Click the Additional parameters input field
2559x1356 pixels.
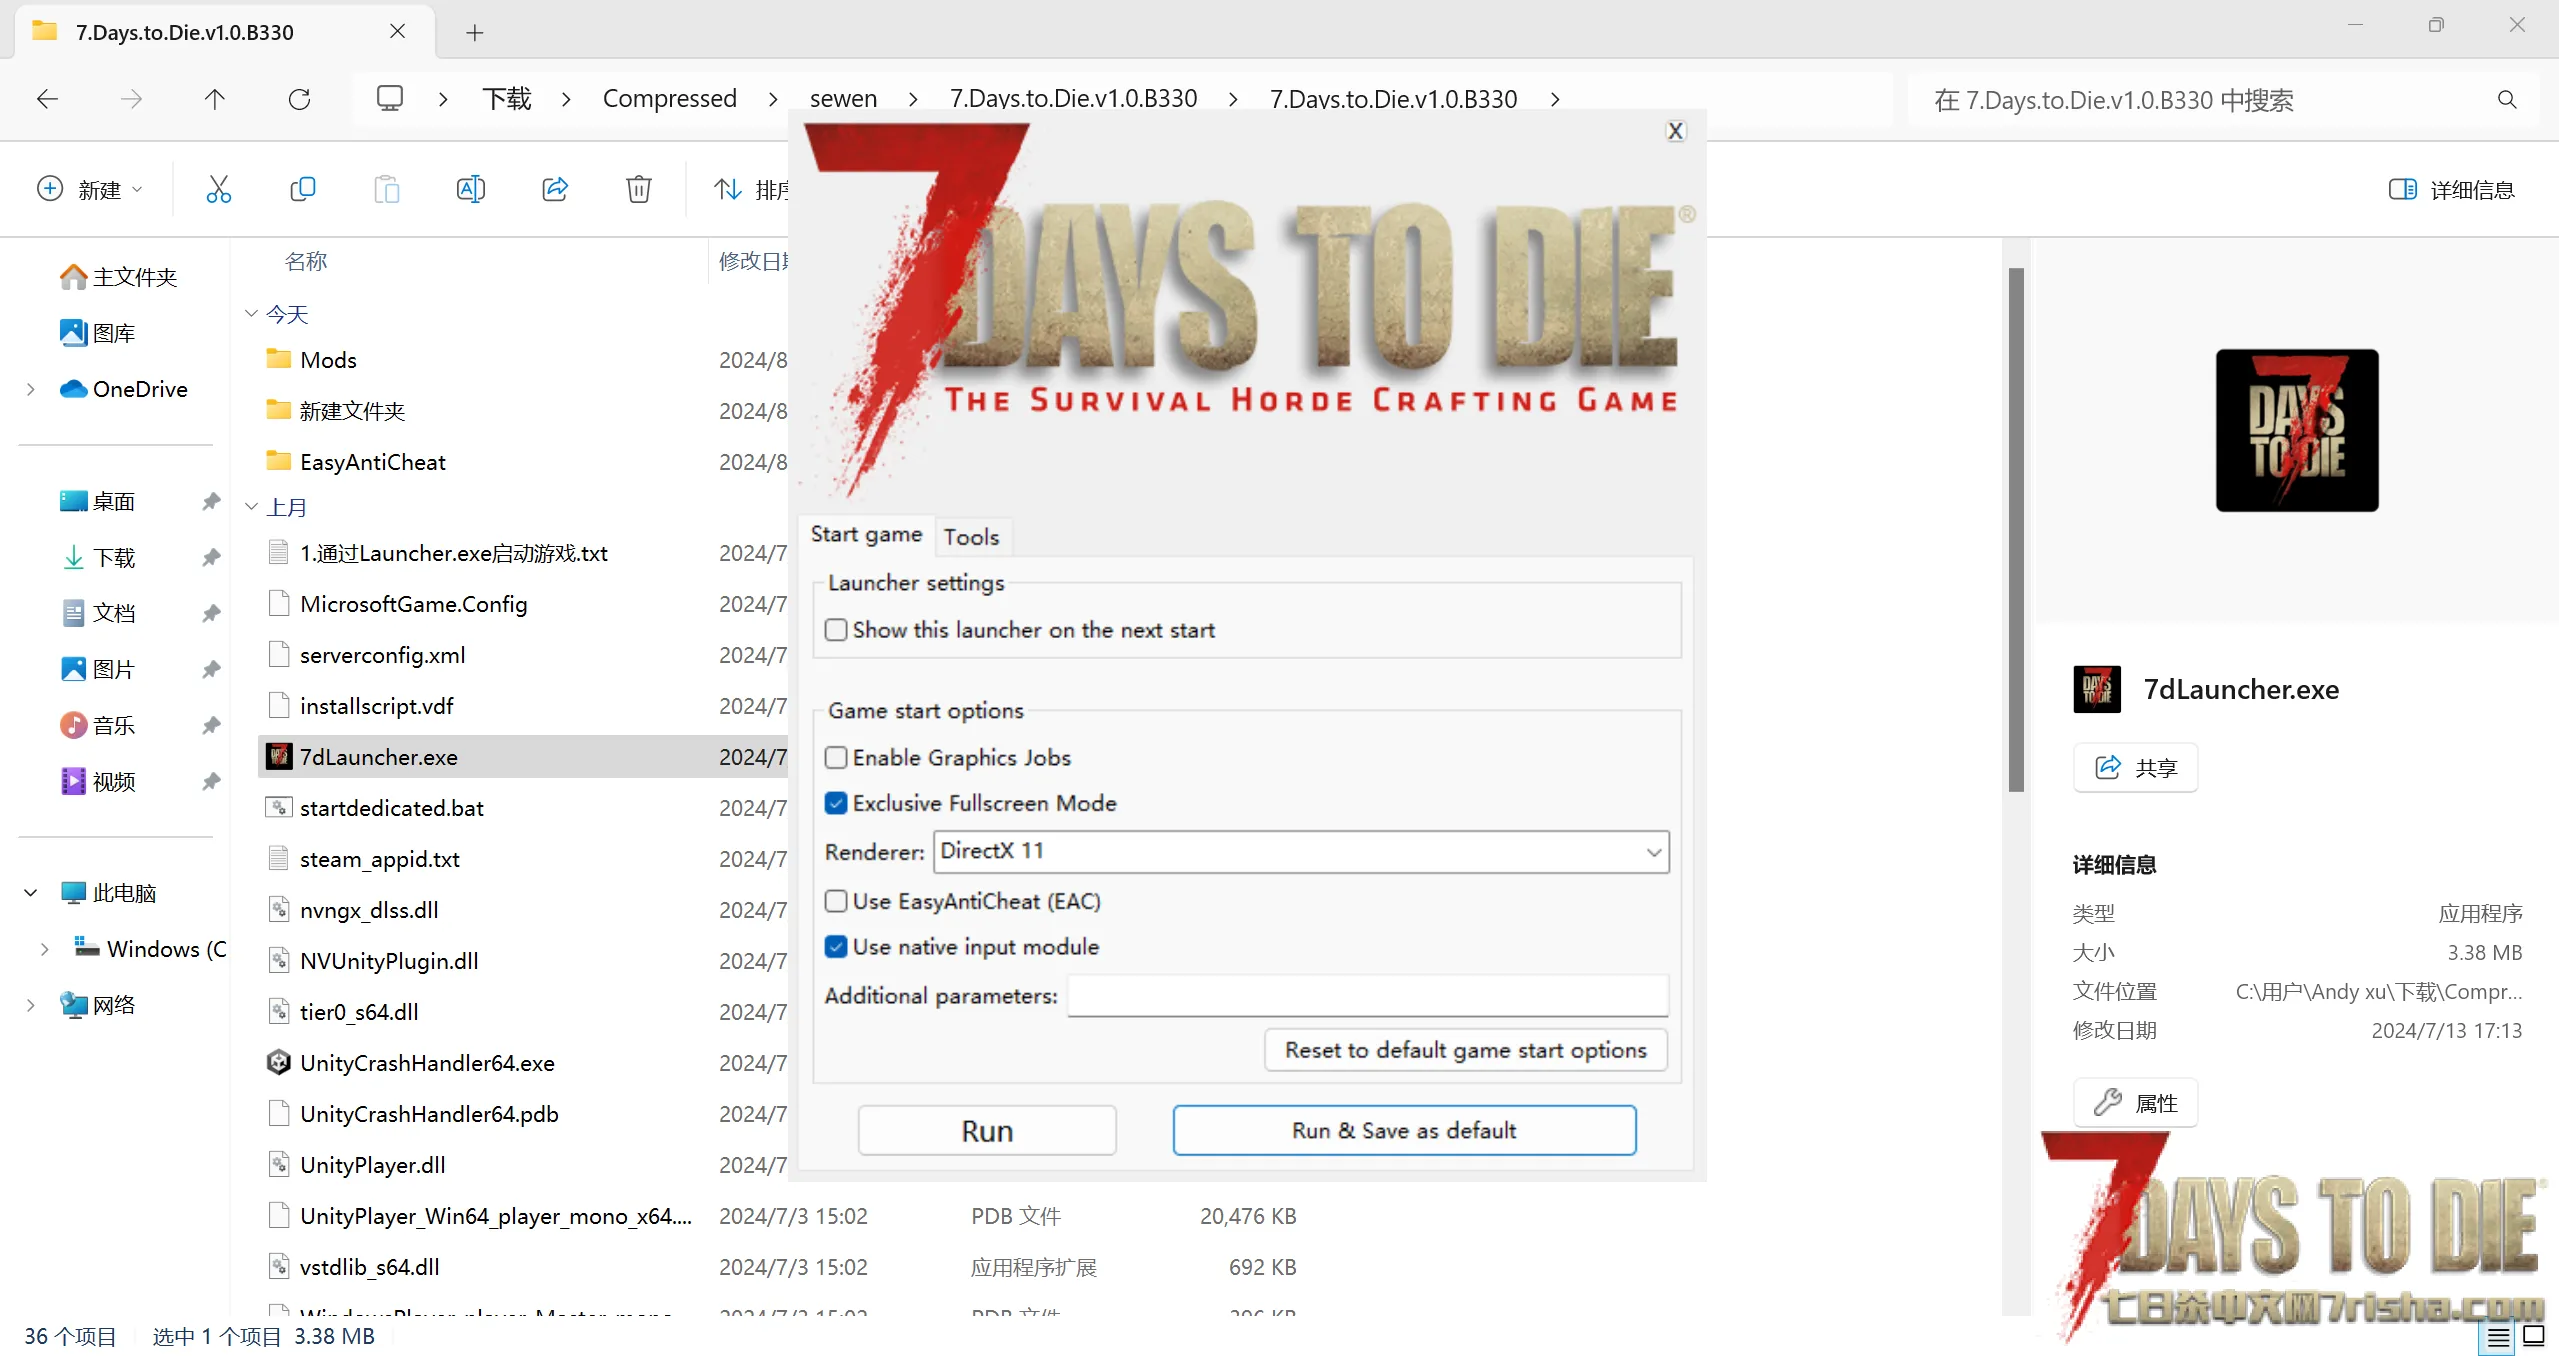[x=1367, y=996]
